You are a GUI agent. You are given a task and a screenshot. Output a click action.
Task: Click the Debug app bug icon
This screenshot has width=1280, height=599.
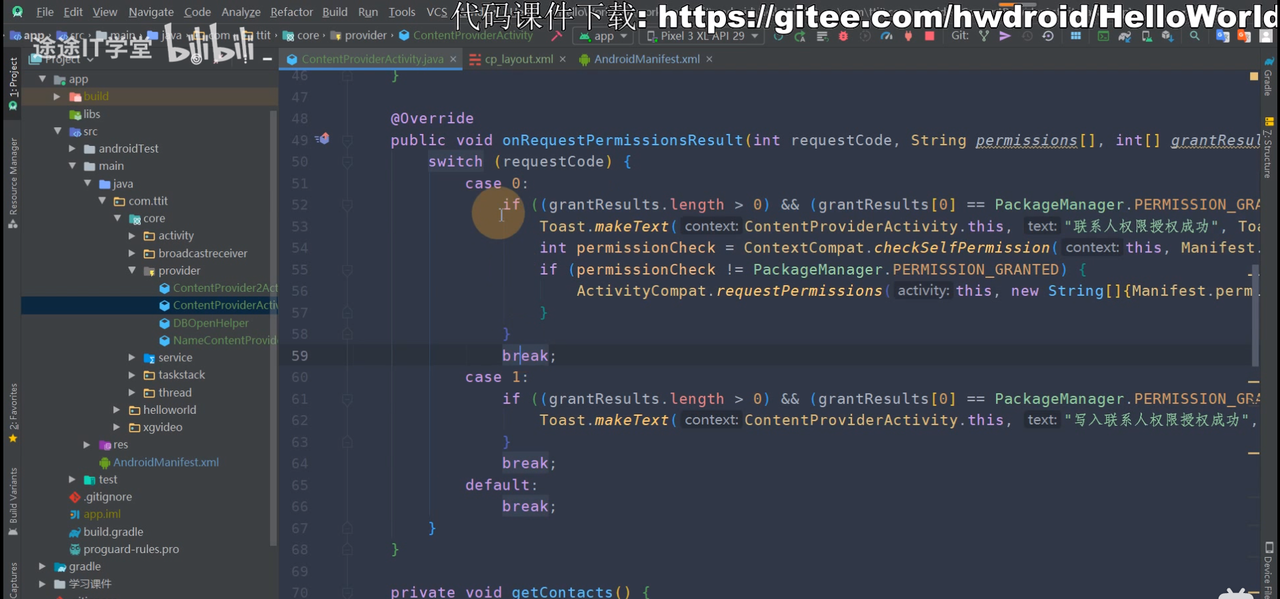[843, 36]
